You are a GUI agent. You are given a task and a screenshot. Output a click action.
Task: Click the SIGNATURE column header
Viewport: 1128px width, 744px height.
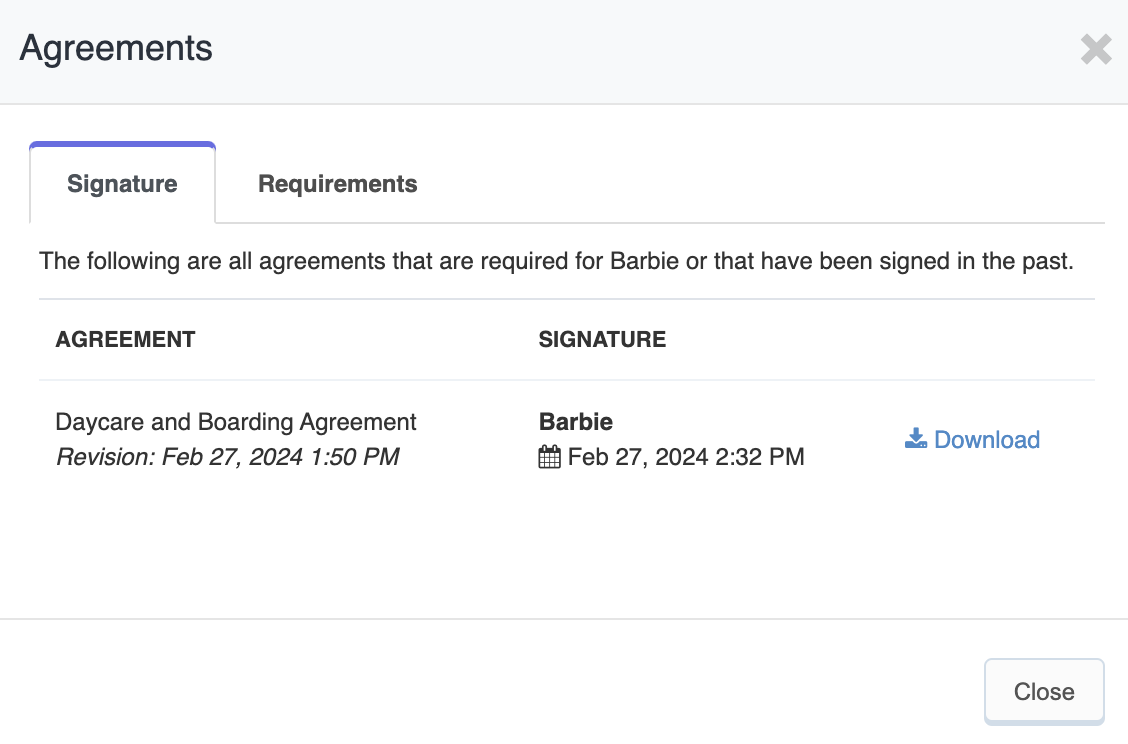602,340
